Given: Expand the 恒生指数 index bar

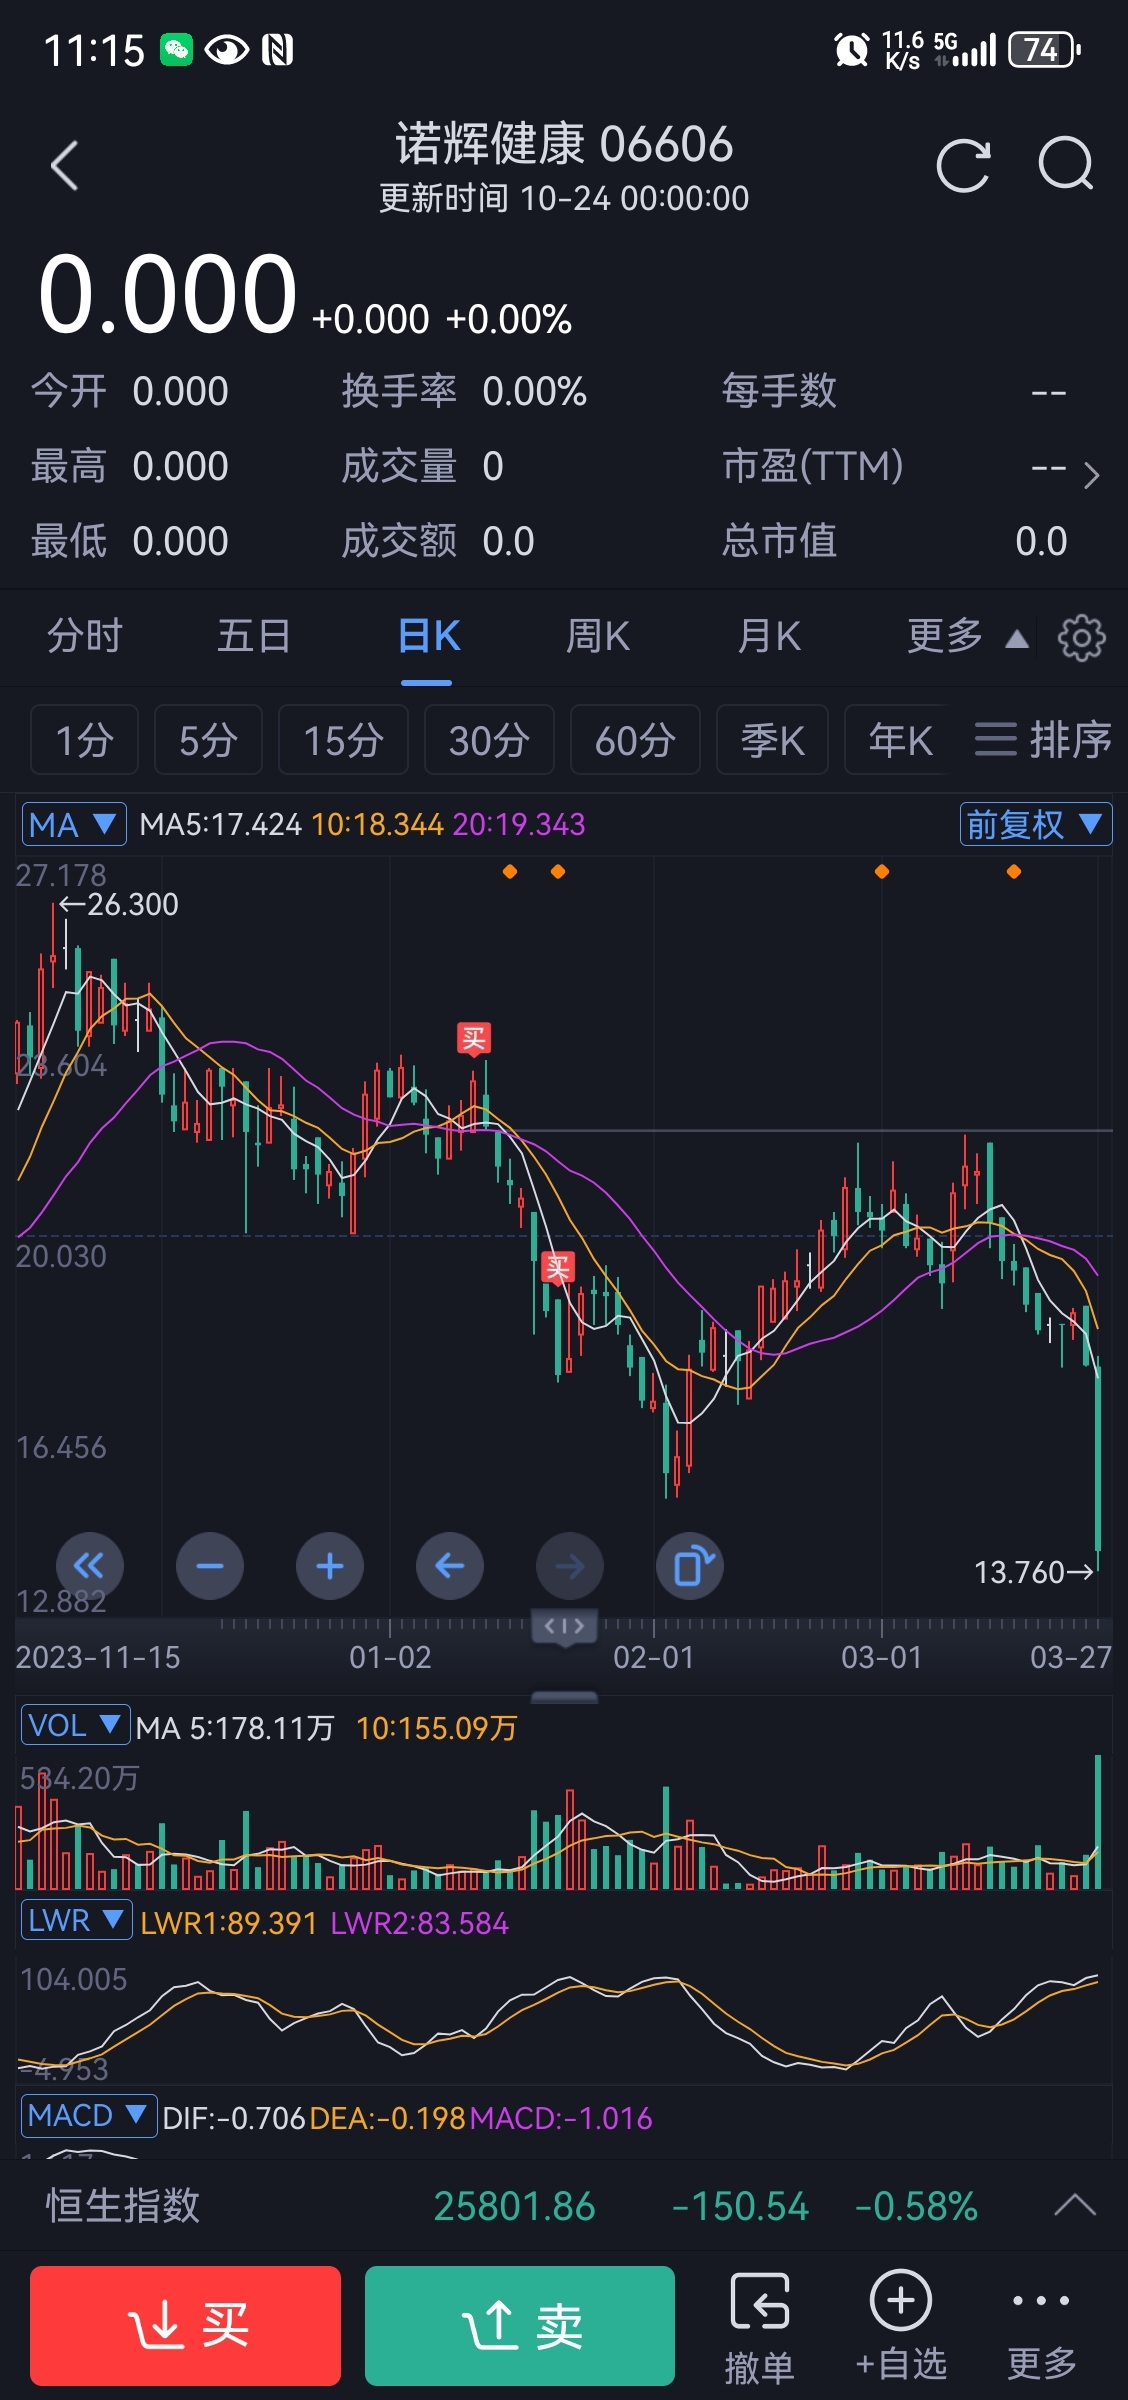Looking at the screenshot, I should [1075, 2205].
